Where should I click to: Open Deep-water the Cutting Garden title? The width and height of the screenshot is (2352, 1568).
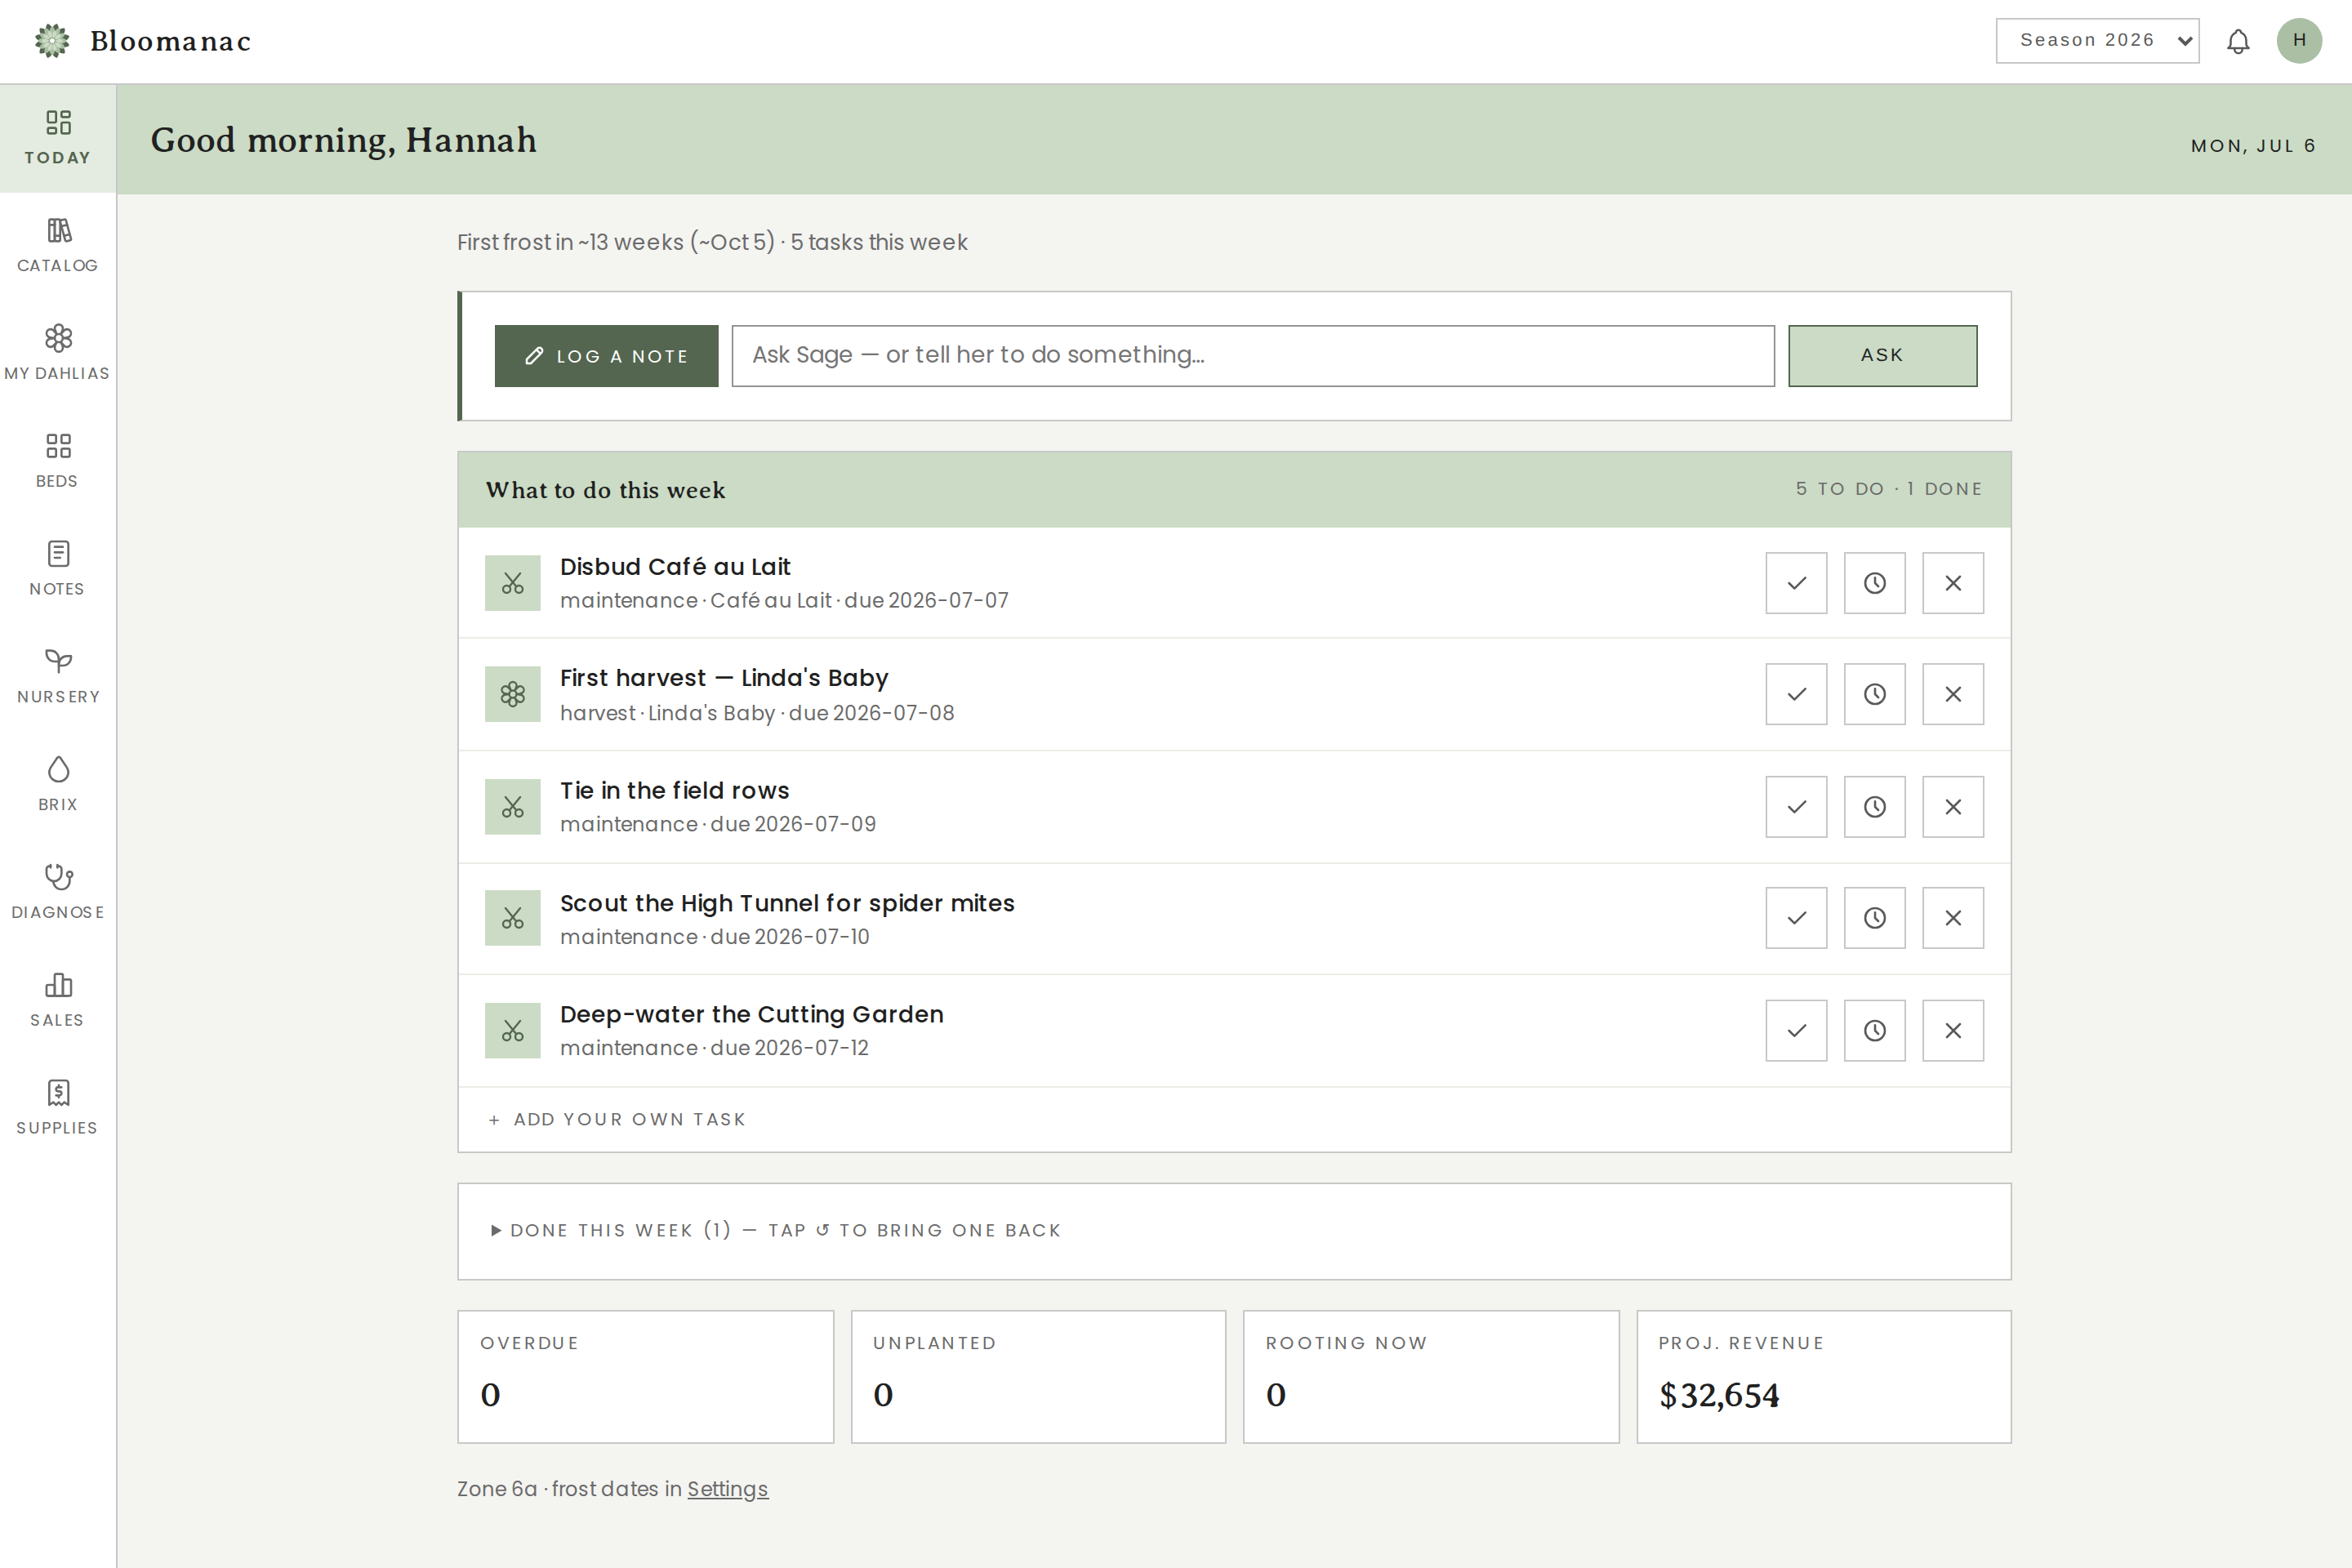coord(752,1015)
